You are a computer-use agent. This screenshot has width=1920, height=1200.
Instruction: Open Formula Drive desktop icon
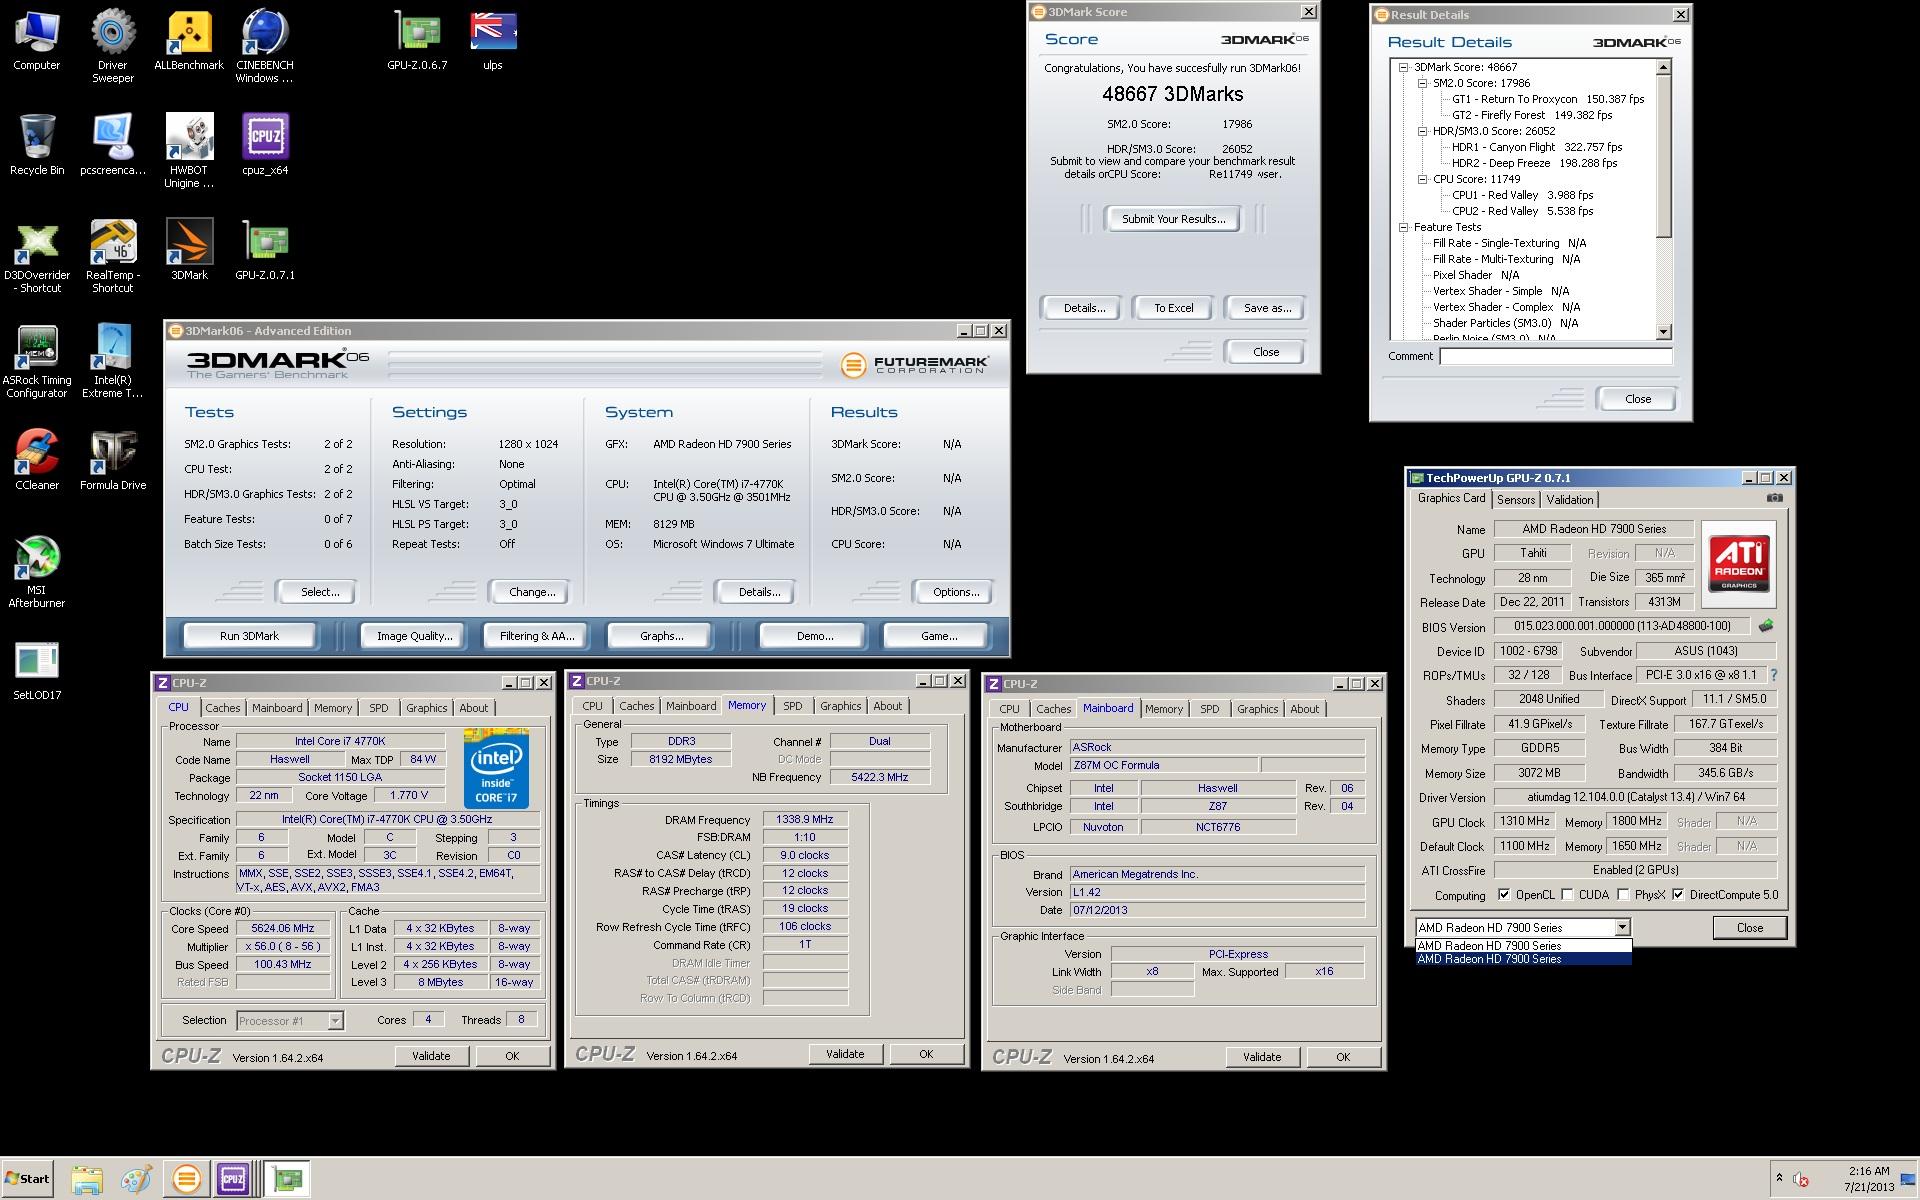pyautogui.click(x=113, y=460)
